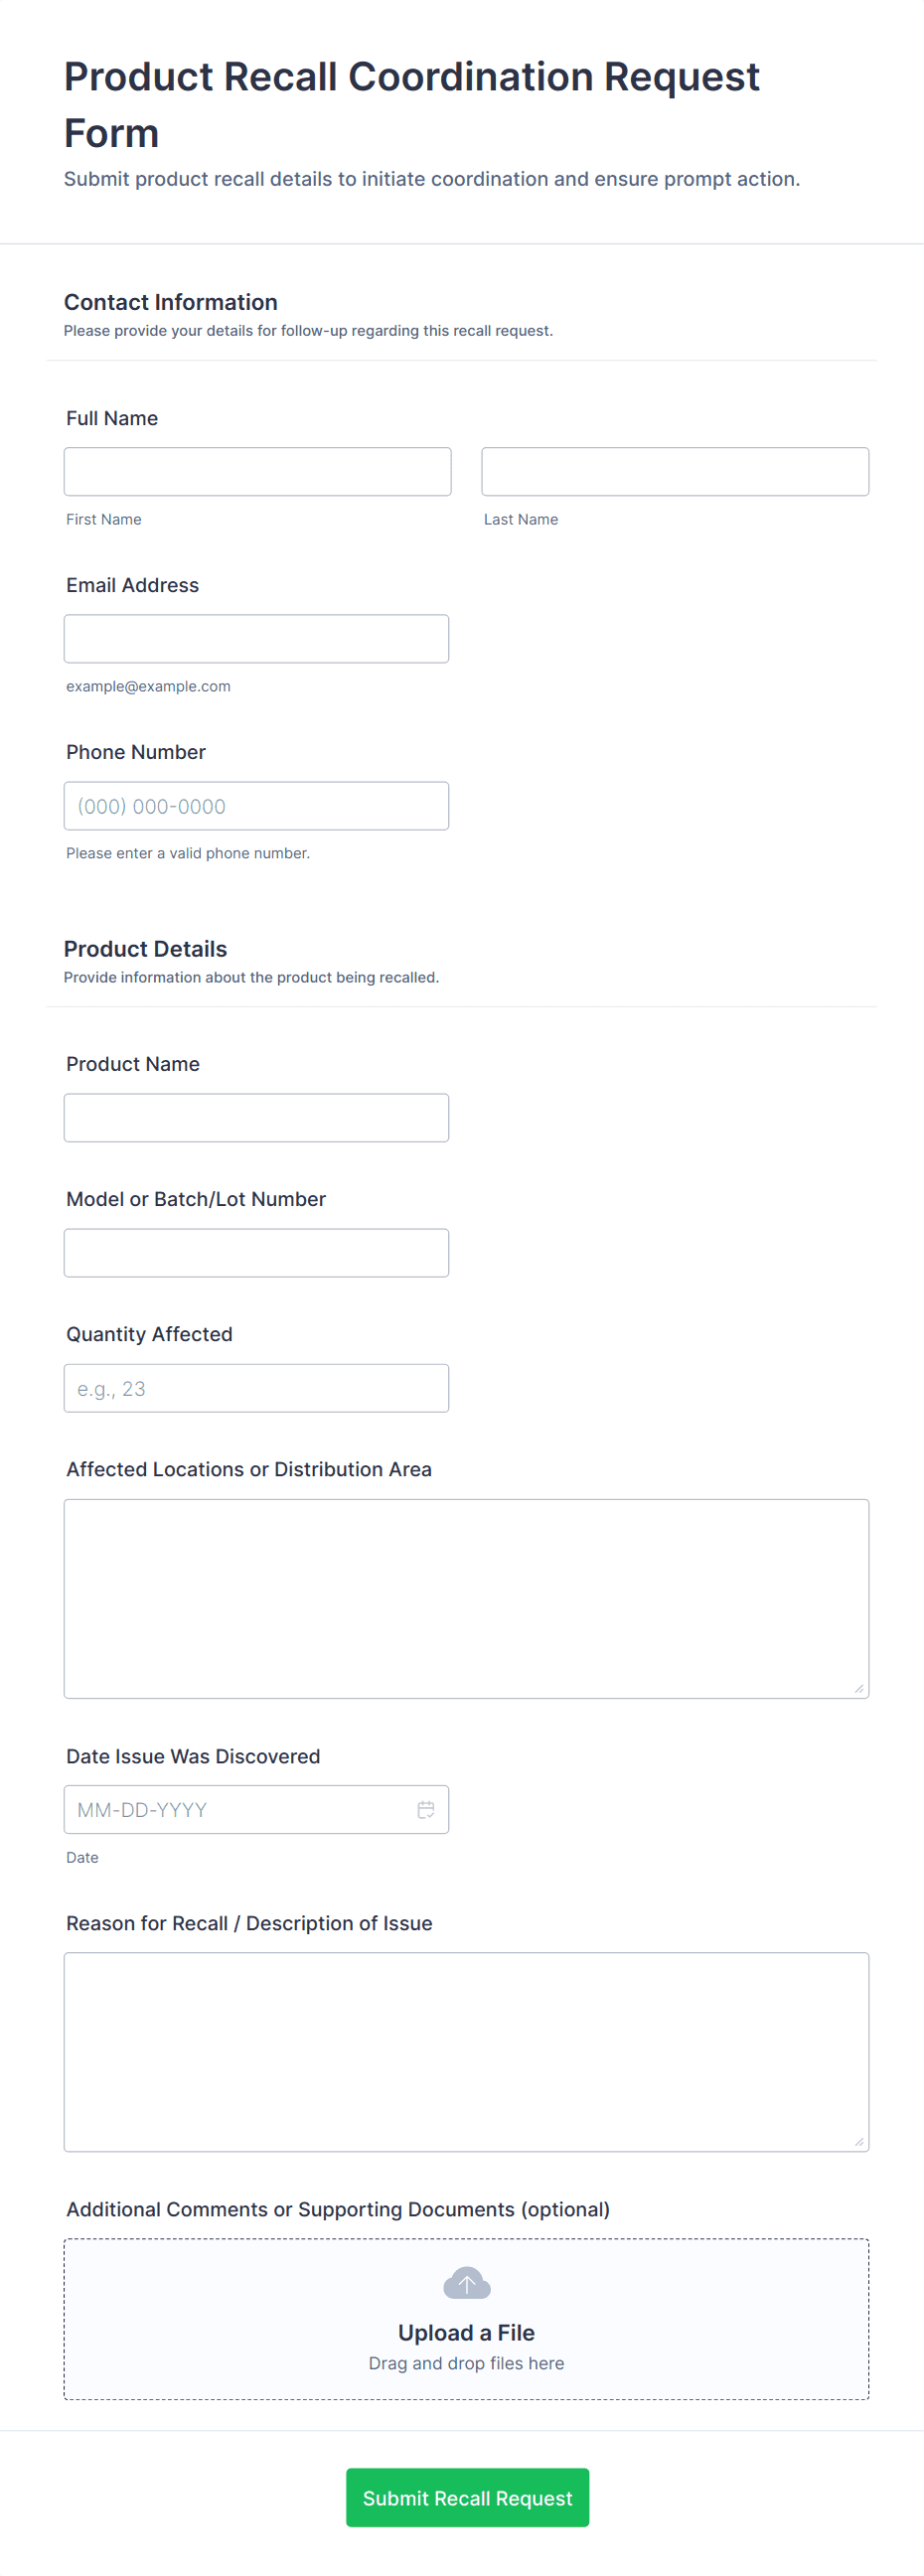Click resize handle of Reason for Recall box

tap(859, 2141)
